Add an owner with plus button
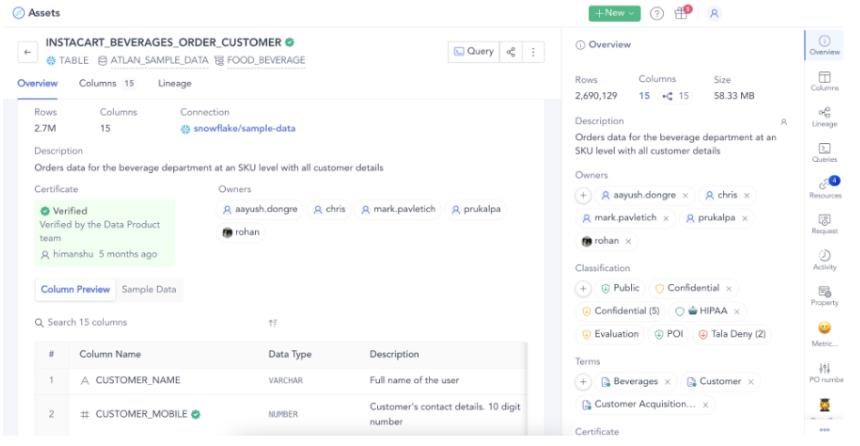The image size is (860, 446). pos(583,195)
